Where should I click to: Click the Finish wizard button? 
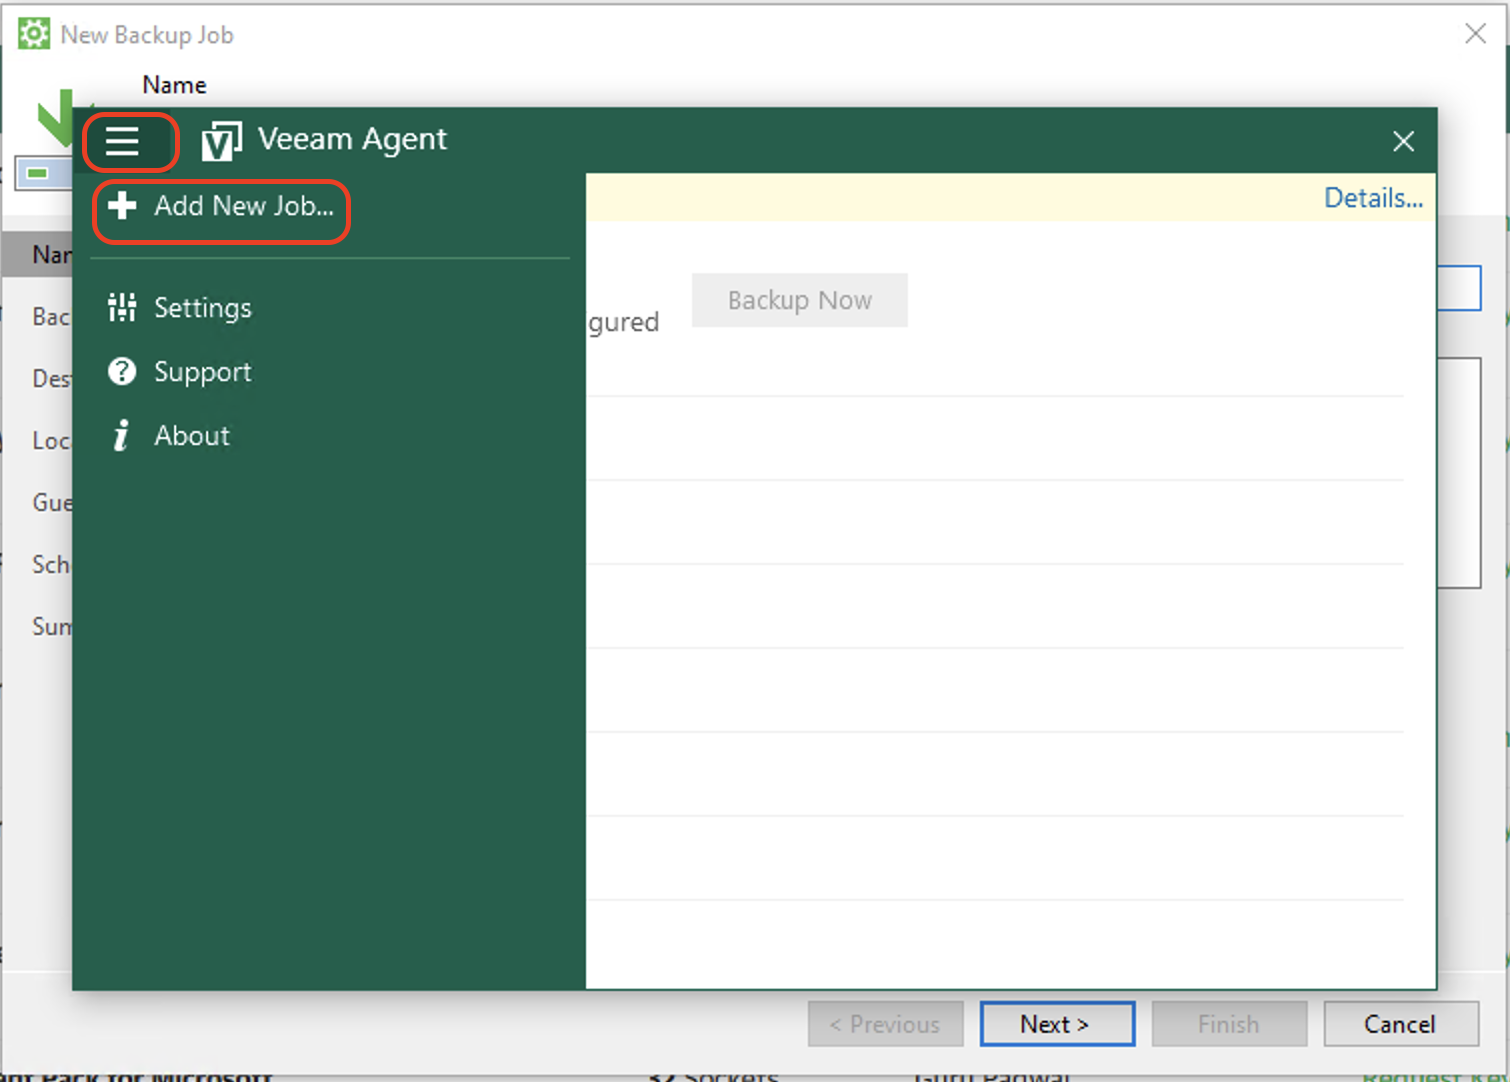coord(1229,1024)
